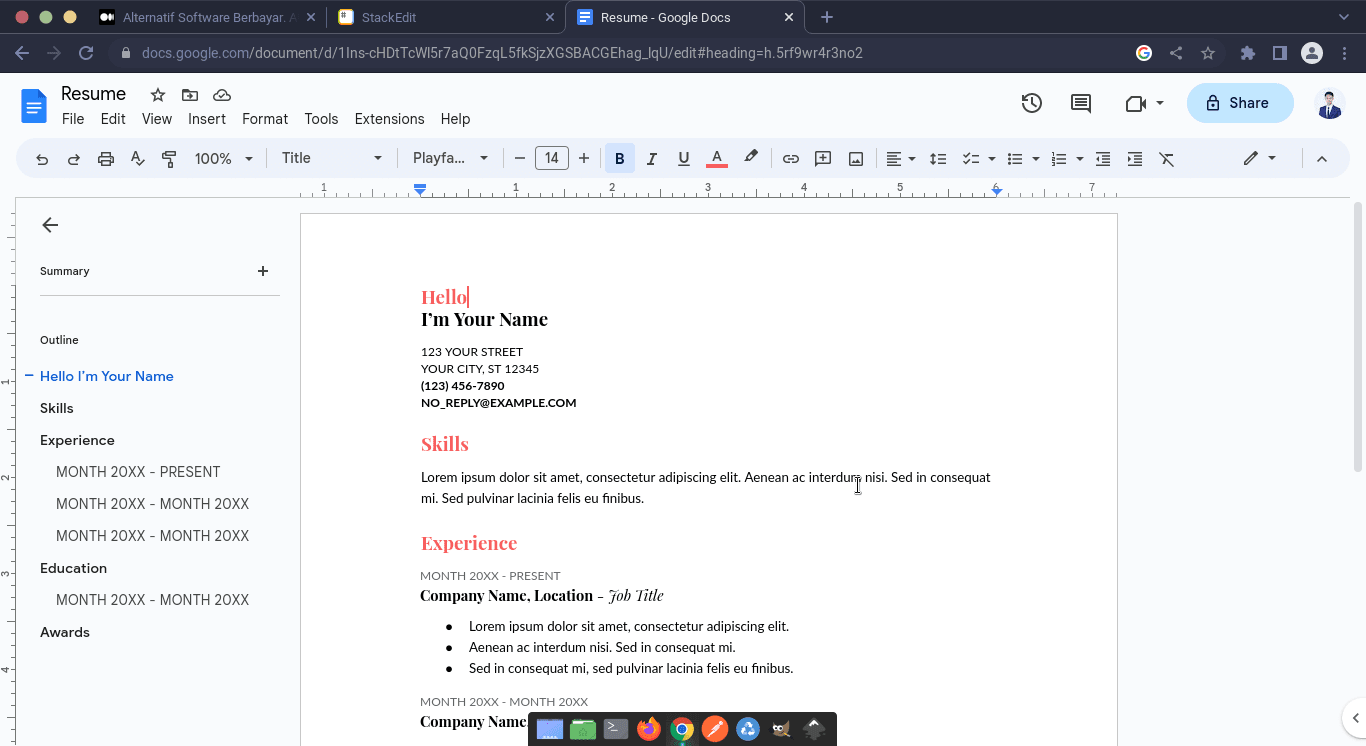Toggle Underline formatting

coord(684,159)
